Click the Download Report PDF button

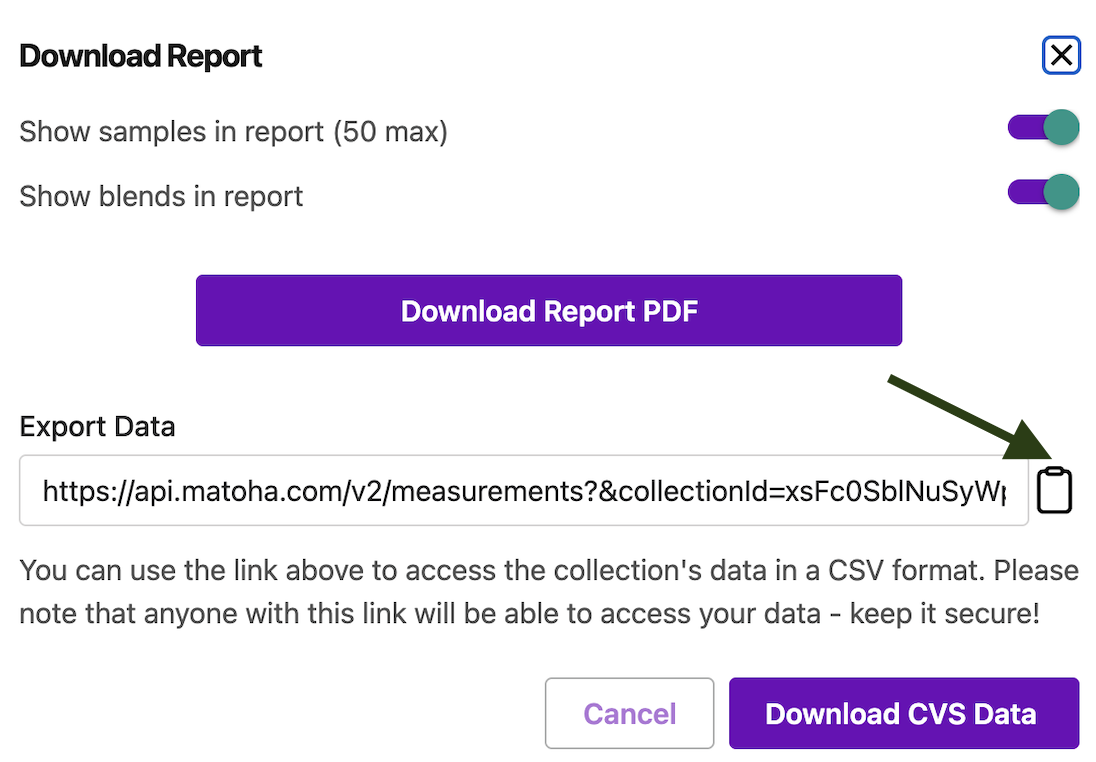pyautogui.click(x=549, y=311)
